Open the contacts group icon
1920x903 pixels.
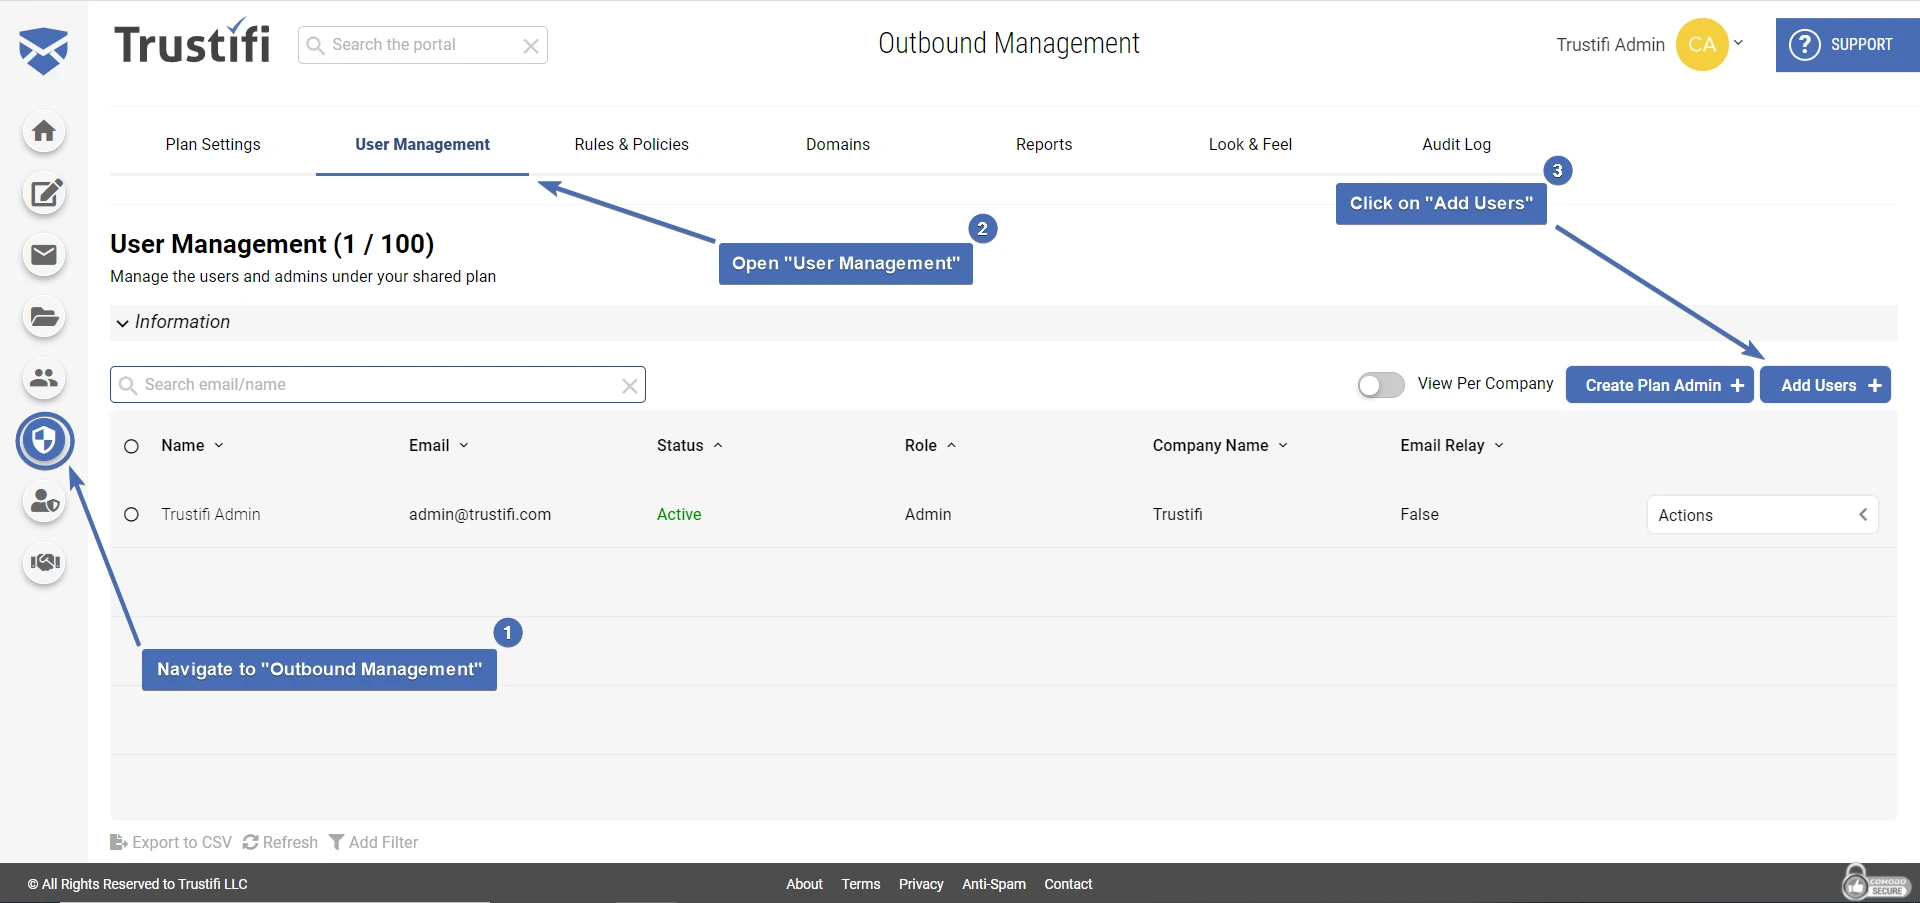click(x=44, y=378)
